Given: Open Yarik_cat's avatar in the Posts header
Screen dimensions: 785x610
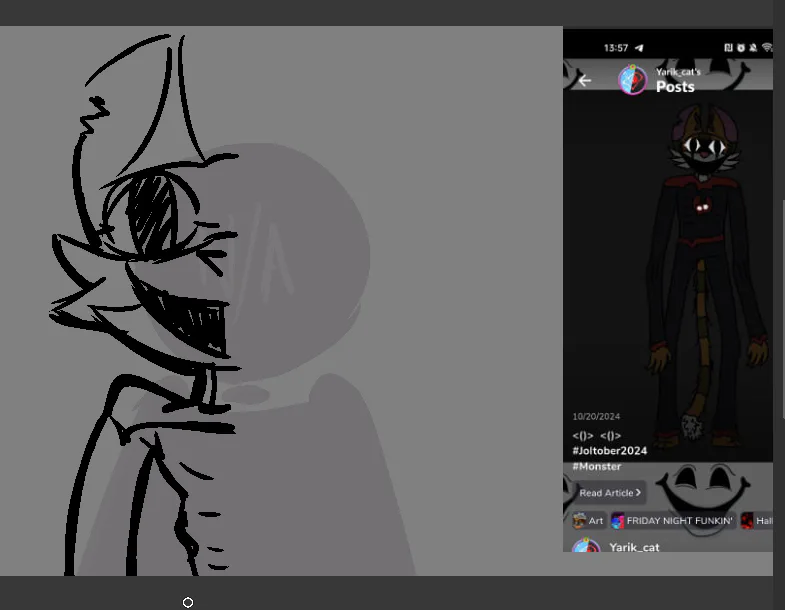Looking at the screenshot, I should pyautogui.click(x=632, y=80).
